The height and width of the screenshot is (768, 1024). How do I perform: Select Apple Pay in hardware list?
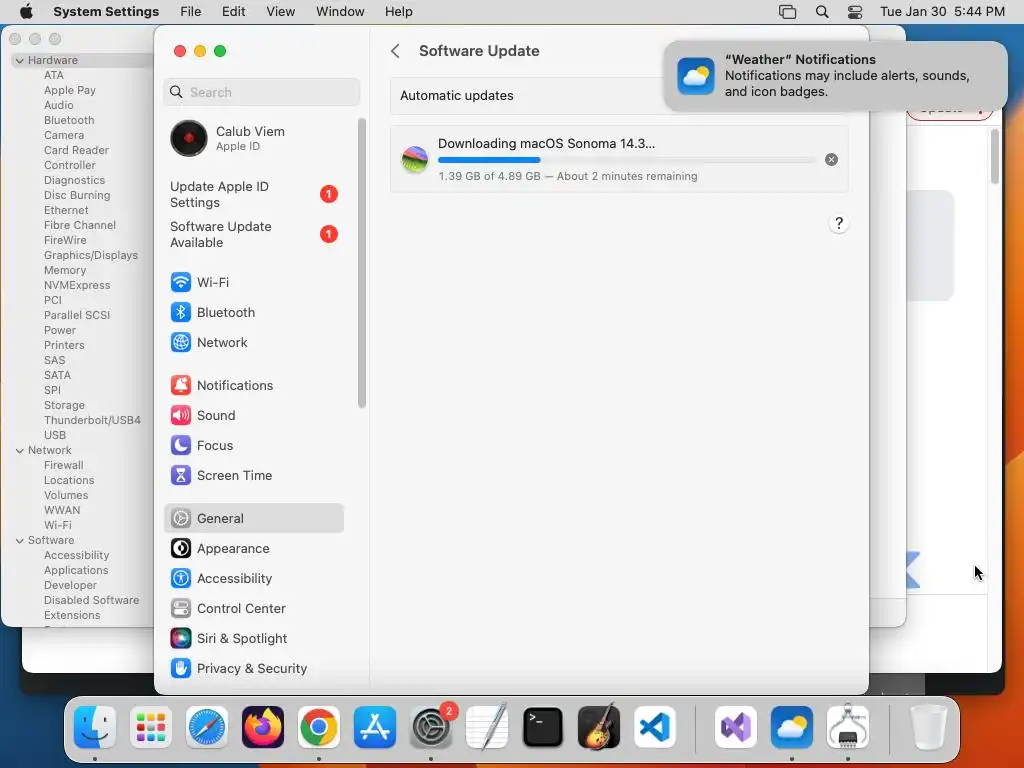pyautogui.click(x=70, y=90)
